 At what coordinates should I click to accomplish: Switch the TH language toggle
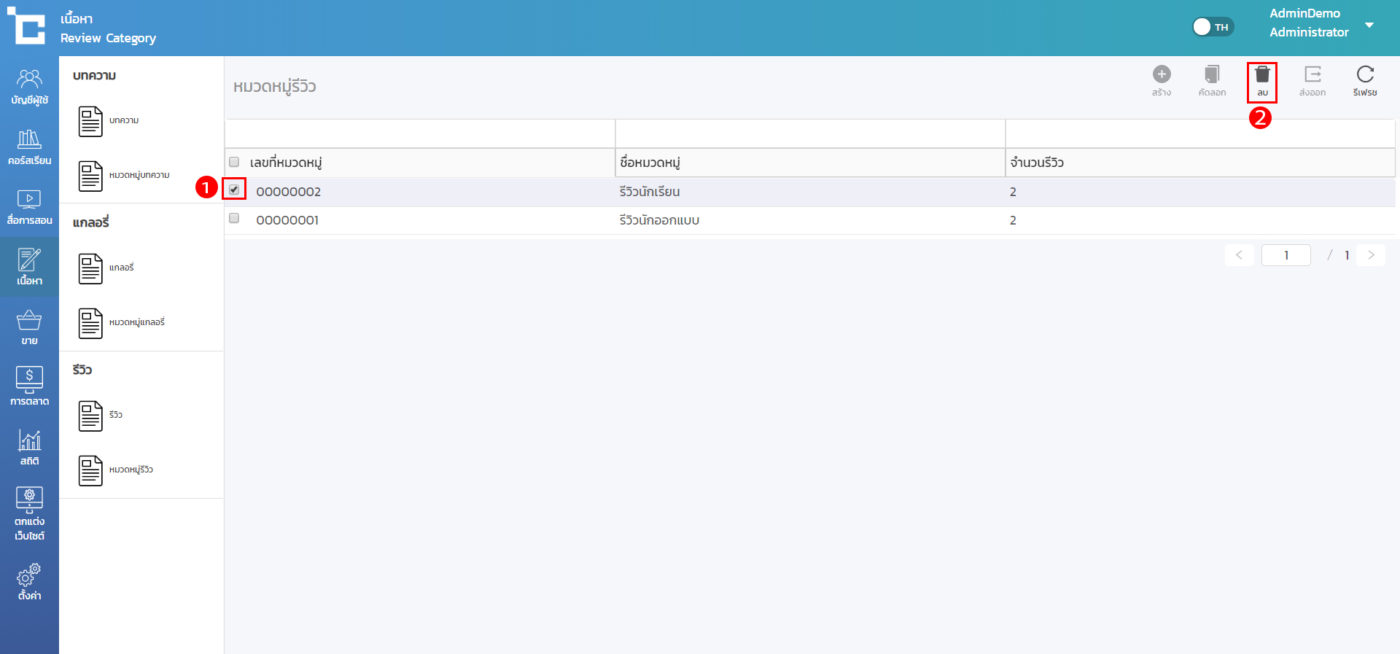1214,27
